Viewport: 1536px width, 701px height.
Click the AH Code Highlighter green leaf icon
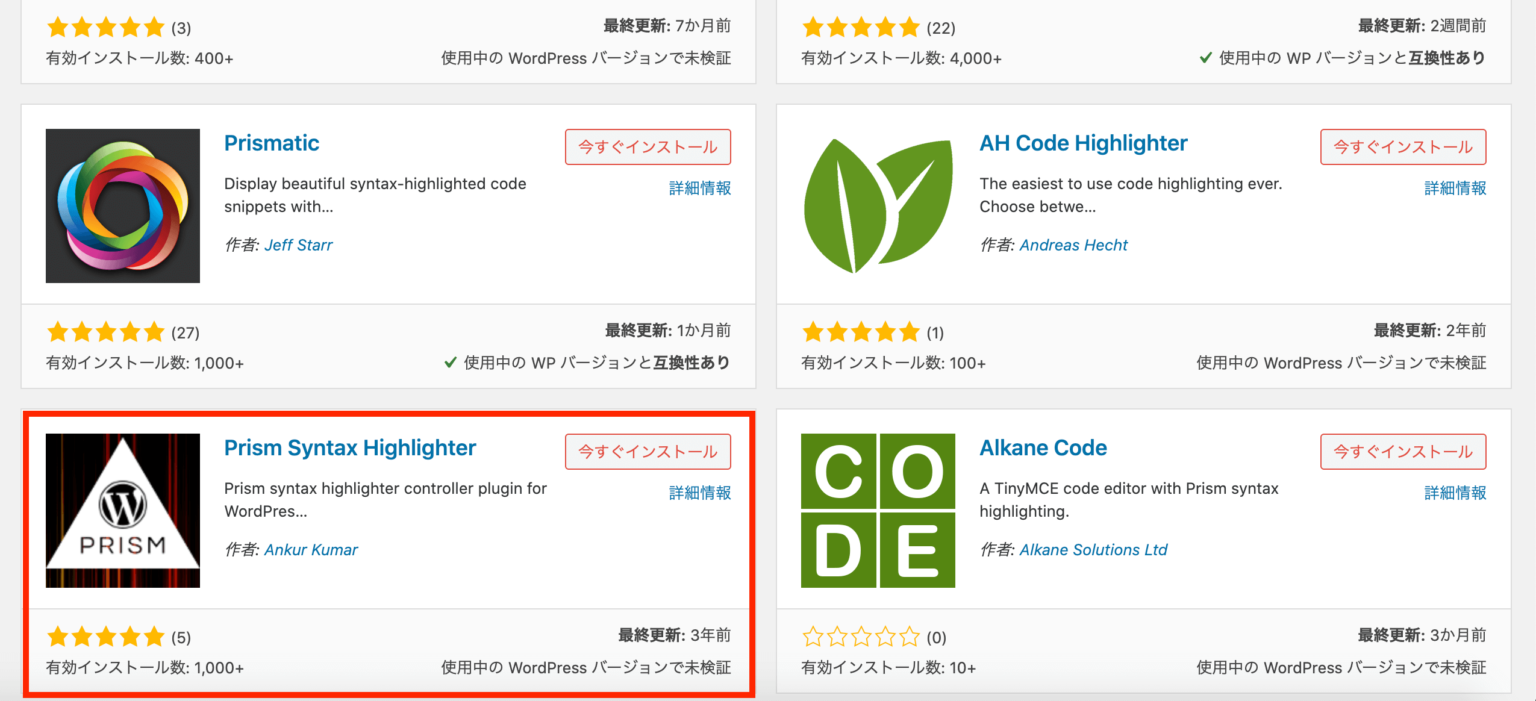(x=878, y=206)
